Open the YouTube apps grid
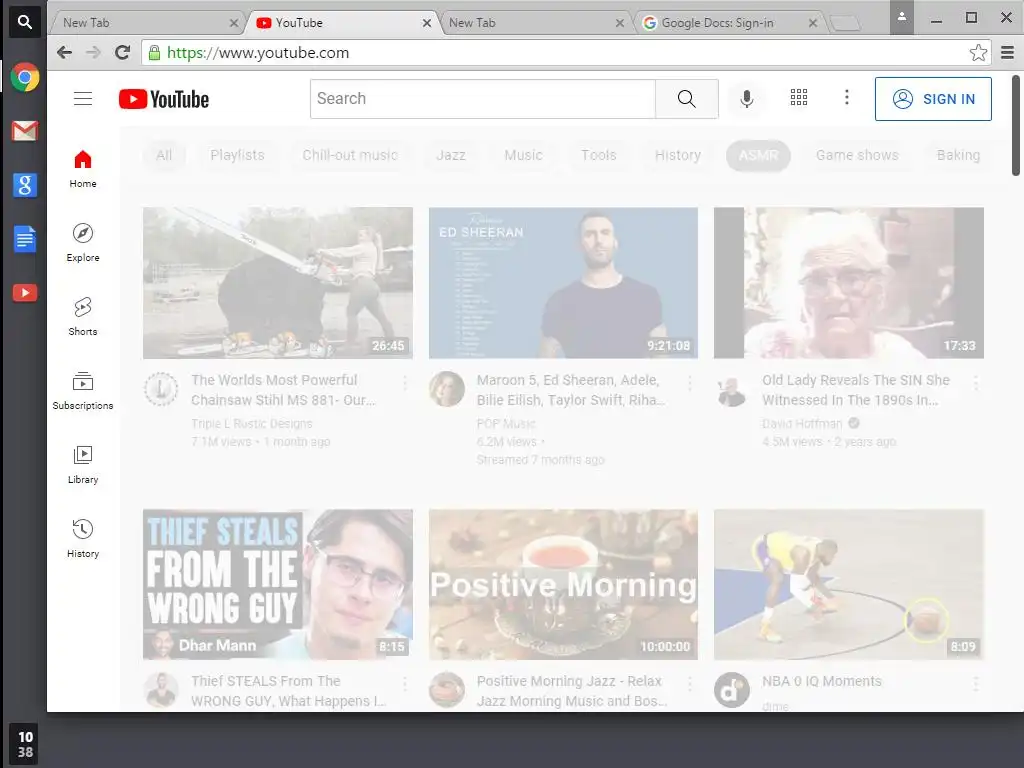1024x768 pixels. point(799,97)
